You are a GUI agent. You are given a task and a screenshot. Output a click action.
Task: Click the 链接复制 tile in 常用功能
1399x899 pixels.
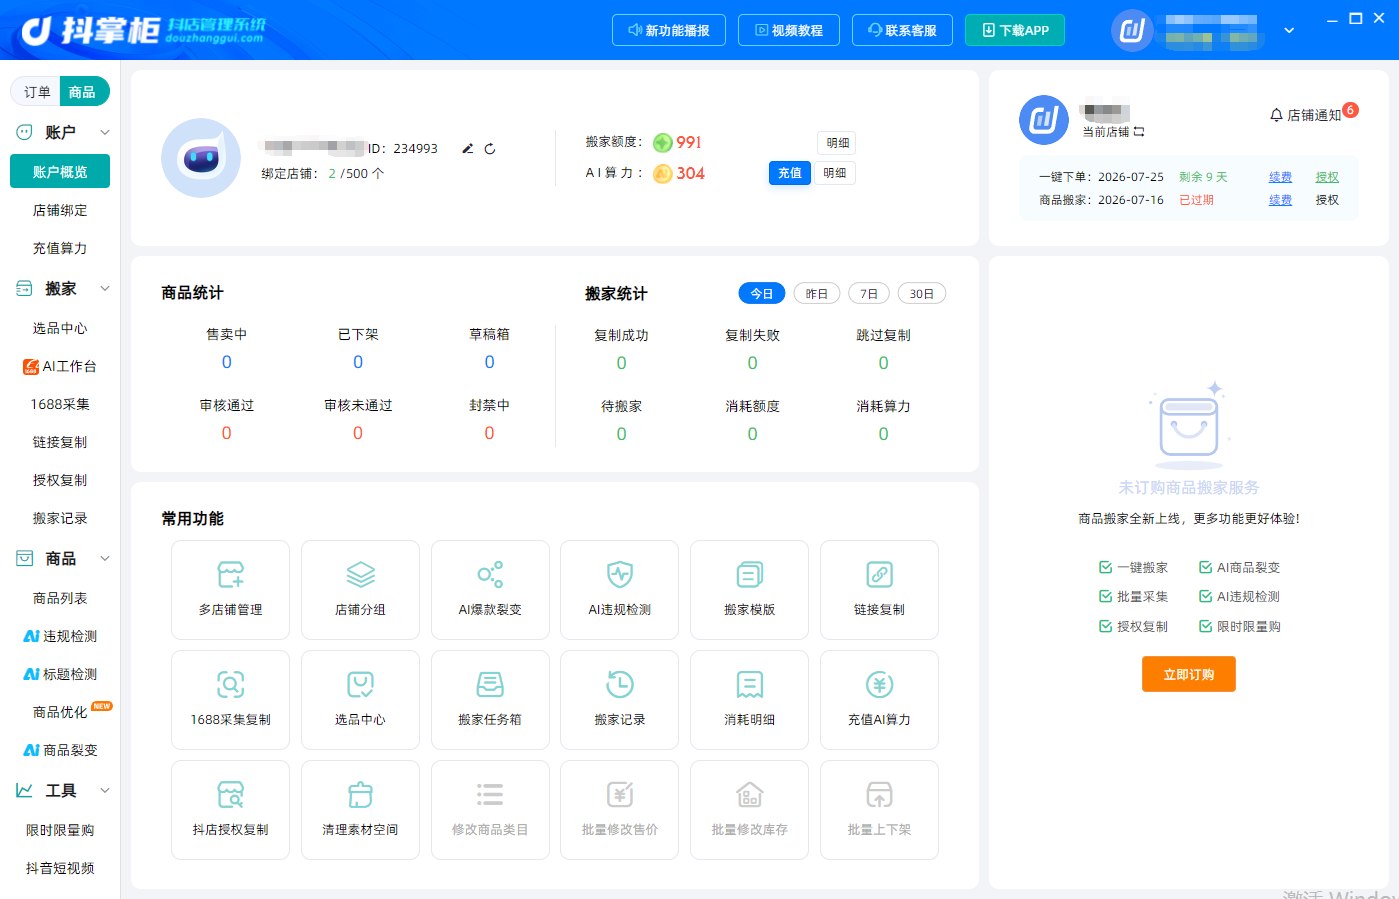point(879,590)
